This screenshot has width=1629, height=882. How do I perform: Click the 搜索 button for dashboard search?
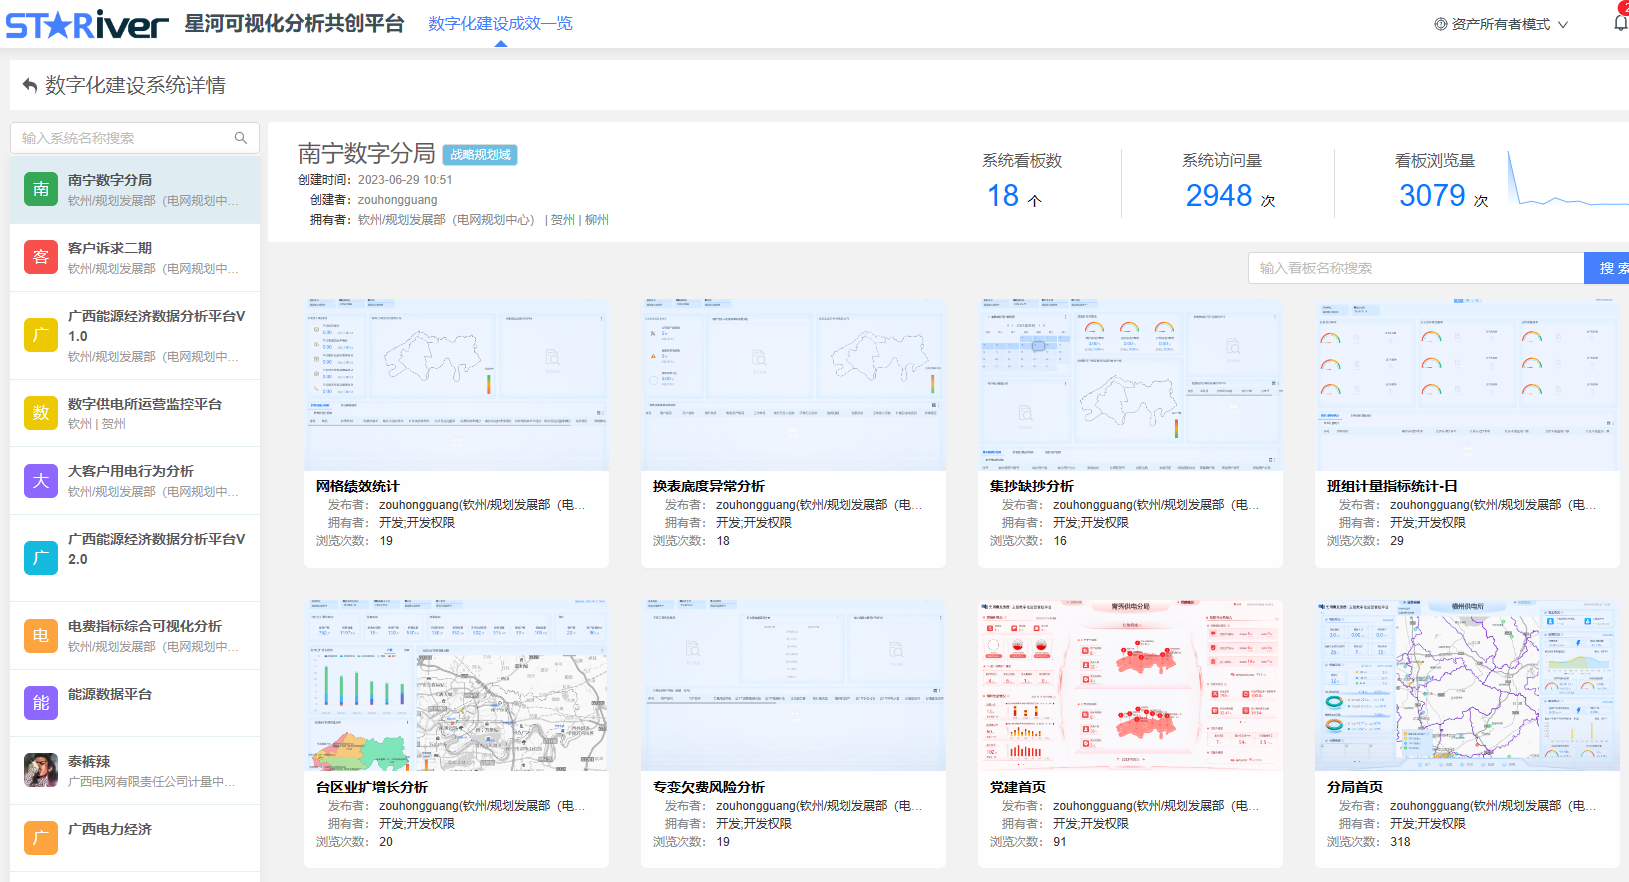pyautogui.click(x=1608, y=268)
